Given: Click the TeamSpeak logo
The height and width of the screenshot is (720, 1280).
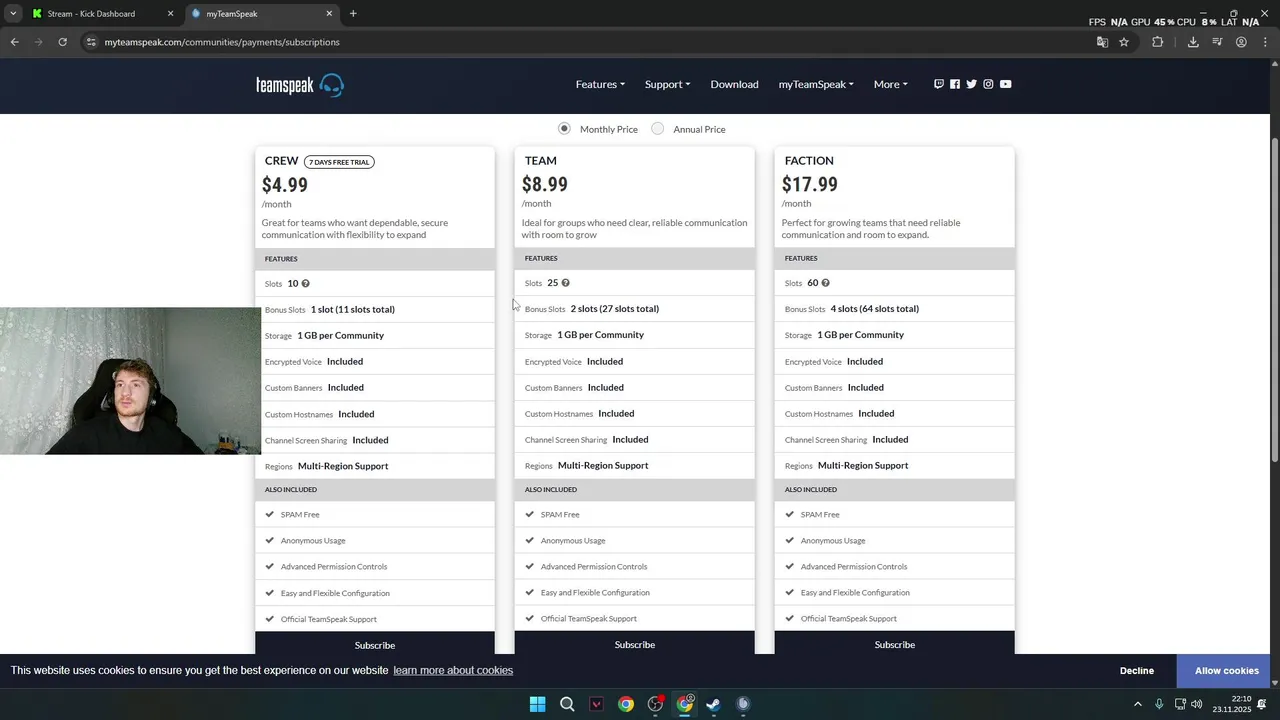Looking at the screenshot, I should (x=300, y=85).
